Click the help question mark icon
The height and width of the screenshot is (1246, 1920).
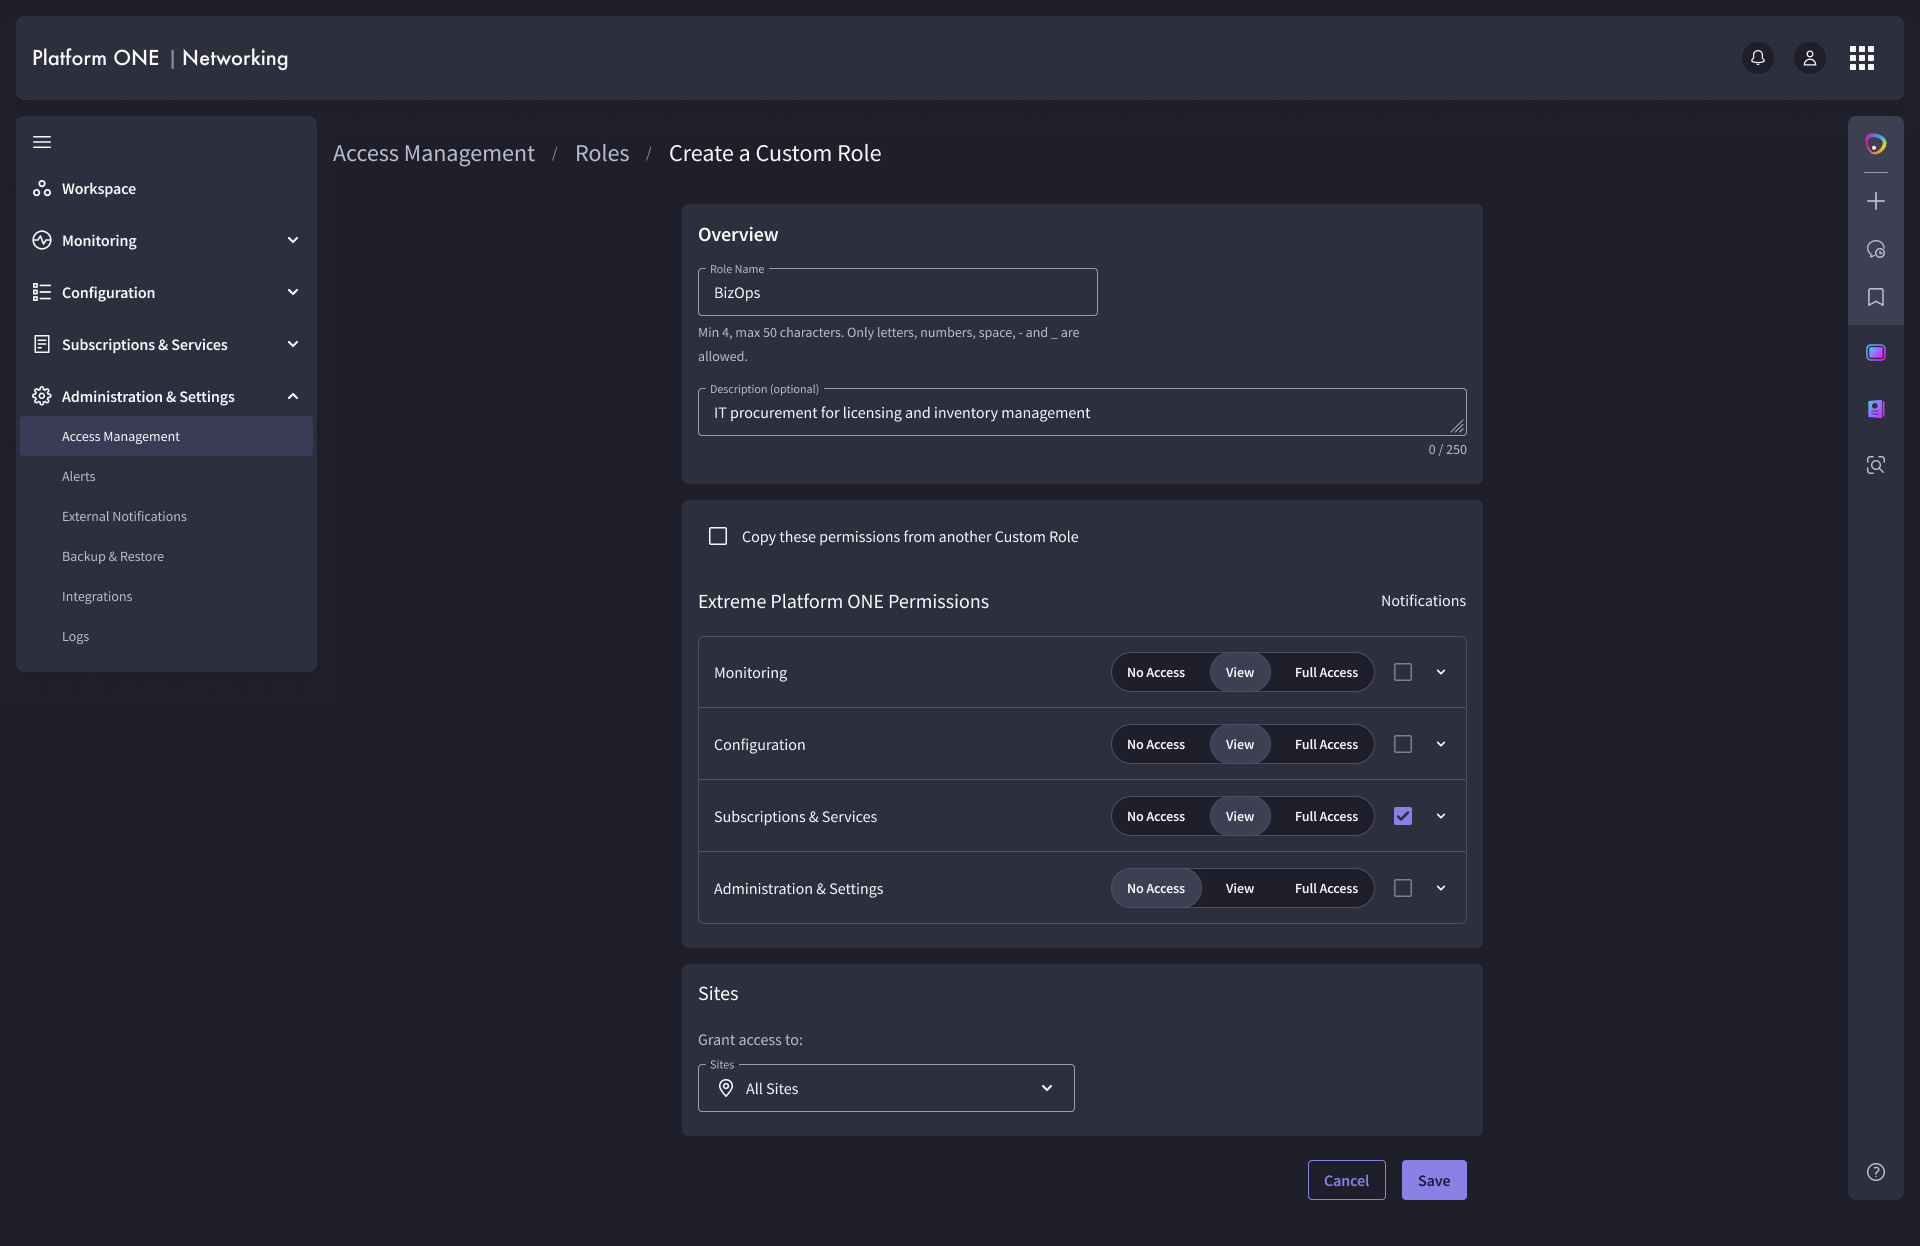1875,1172
